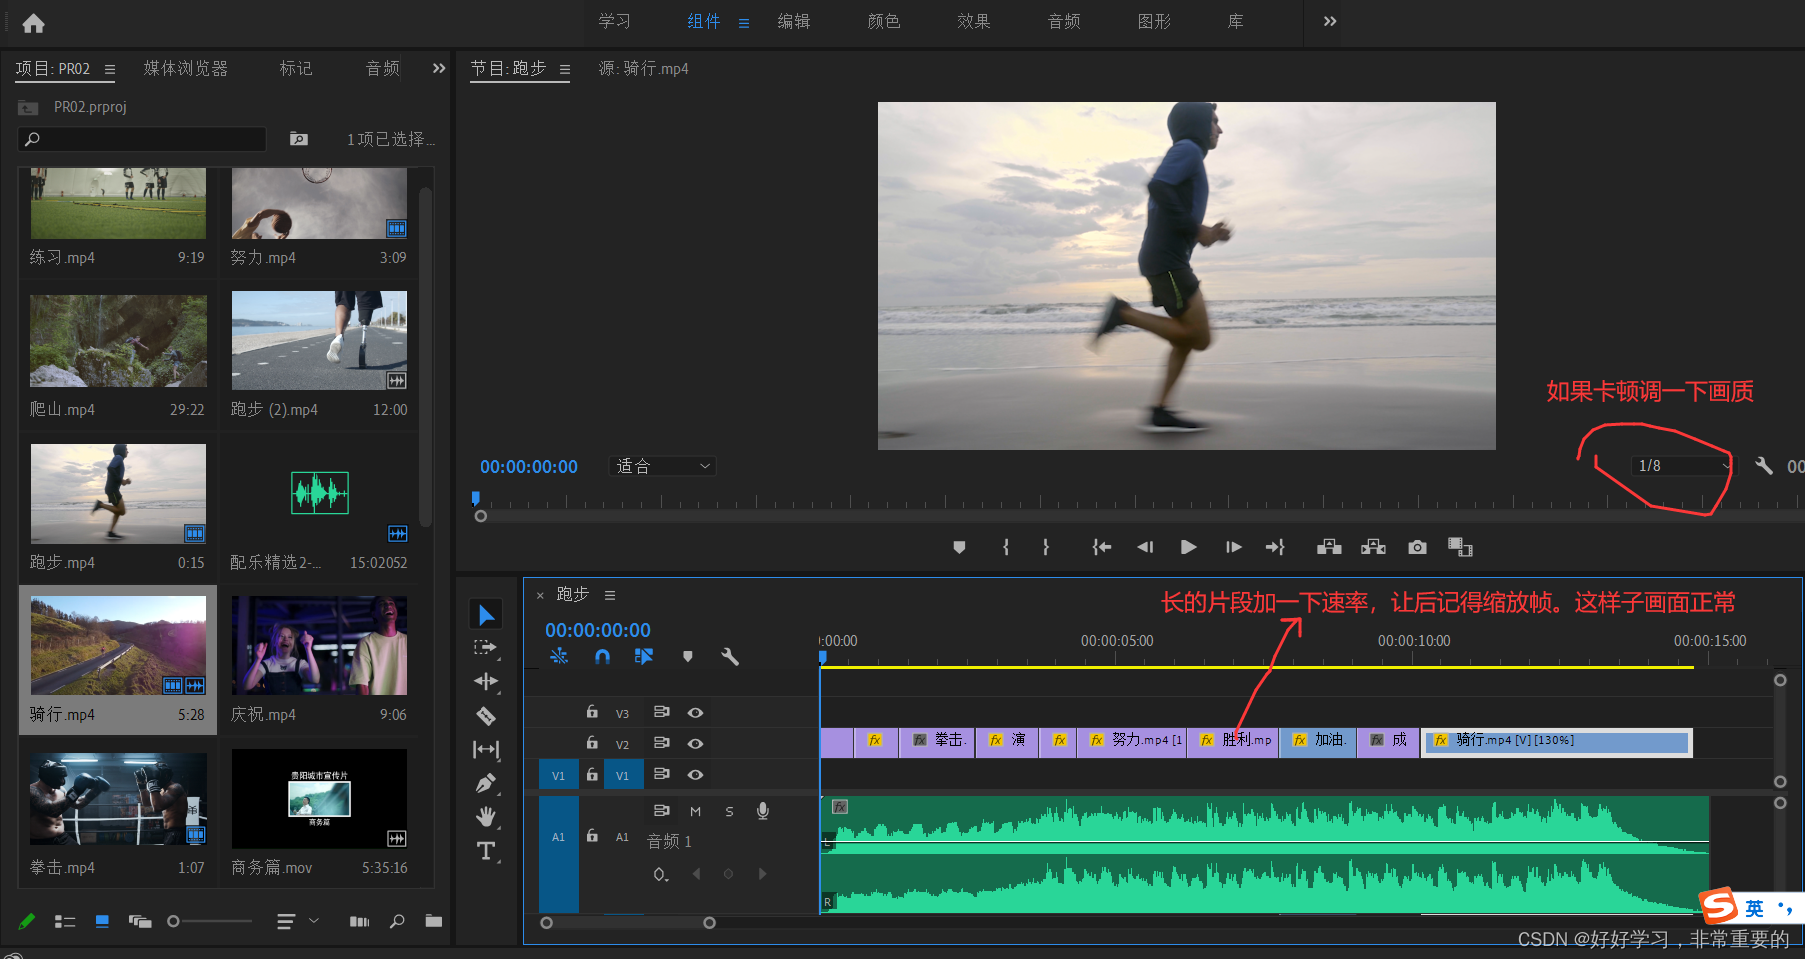Switch to the 颜色 workspace tab
This screenshot has width=1805, height=959.
tap(883, 21)
